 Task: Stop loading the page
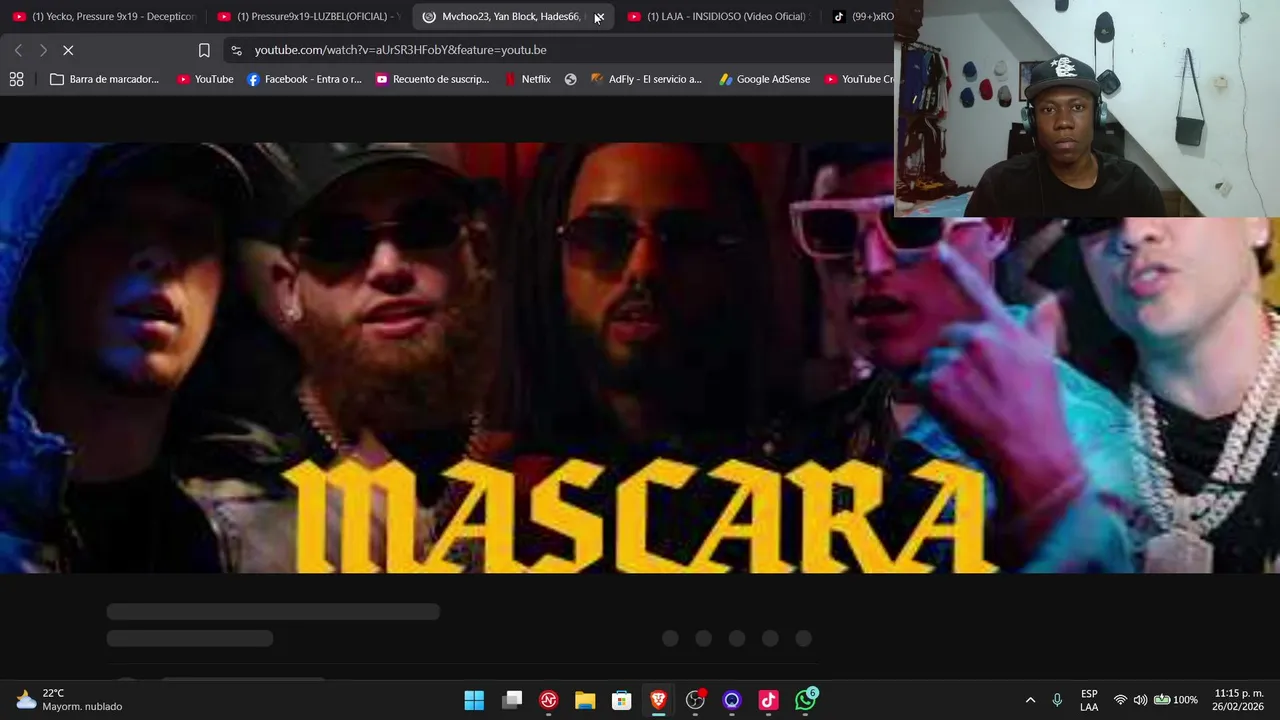68,50
